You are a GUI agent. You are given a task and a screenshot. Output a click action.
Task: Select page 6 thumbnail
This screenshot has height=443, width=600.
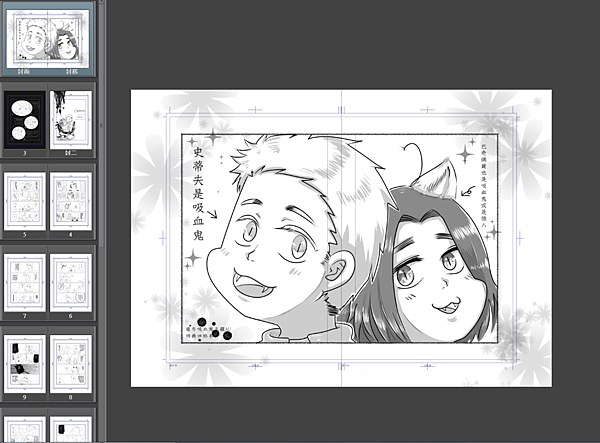tap(71, 283)
